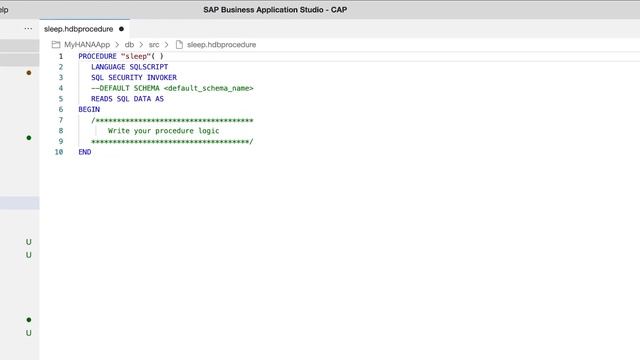
Task: Click the file icon in the breadcrumb
Action: [x=179, y=44]
